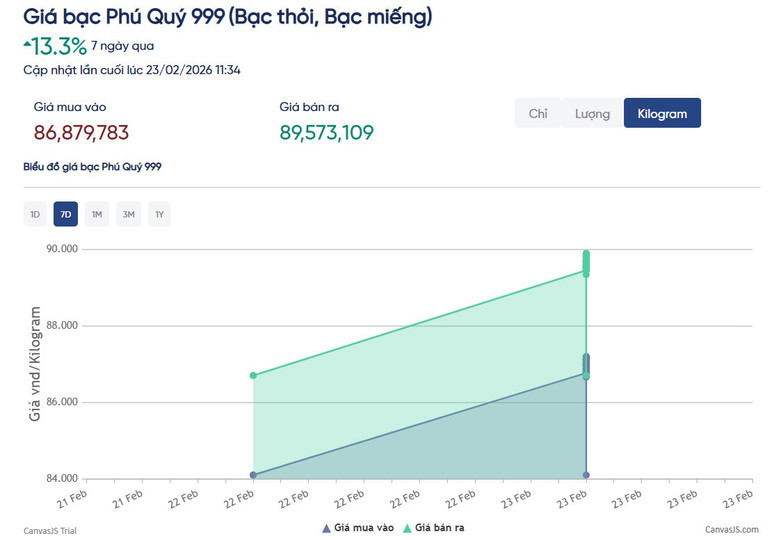The height and width of the screenshot is (540, 770).
Task: Click the purple triangle legend marker
Action: tap(326, 527)
